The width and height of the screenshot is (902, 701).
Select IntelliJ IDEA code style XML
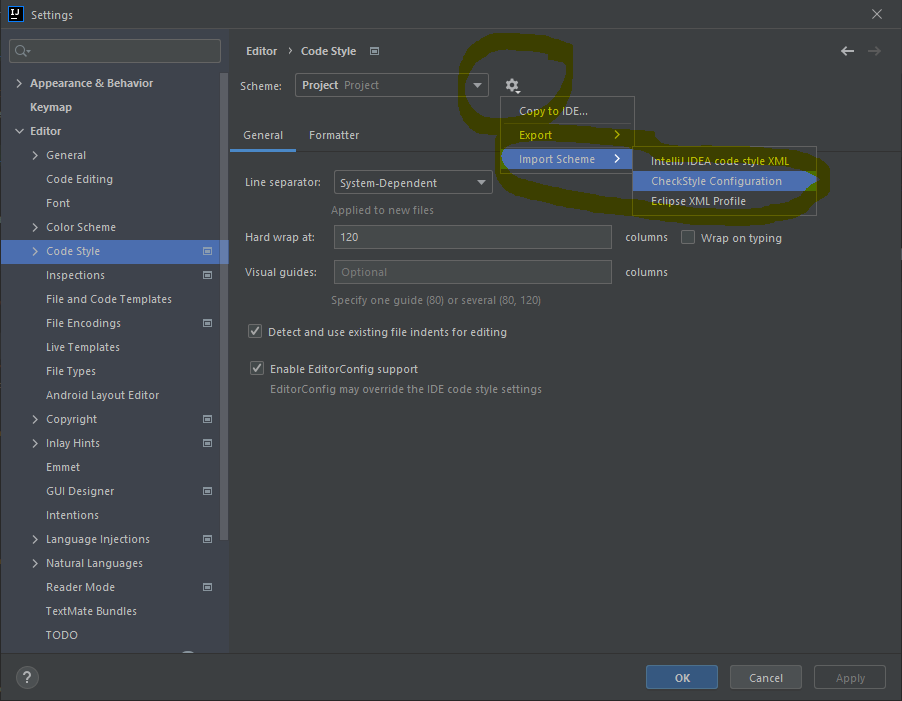coord(724,161)
